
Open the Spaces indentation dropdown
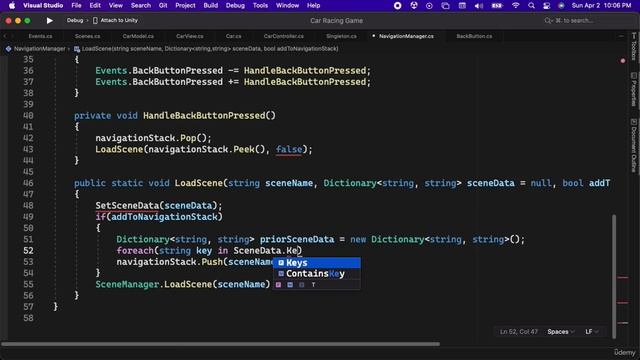561,332
